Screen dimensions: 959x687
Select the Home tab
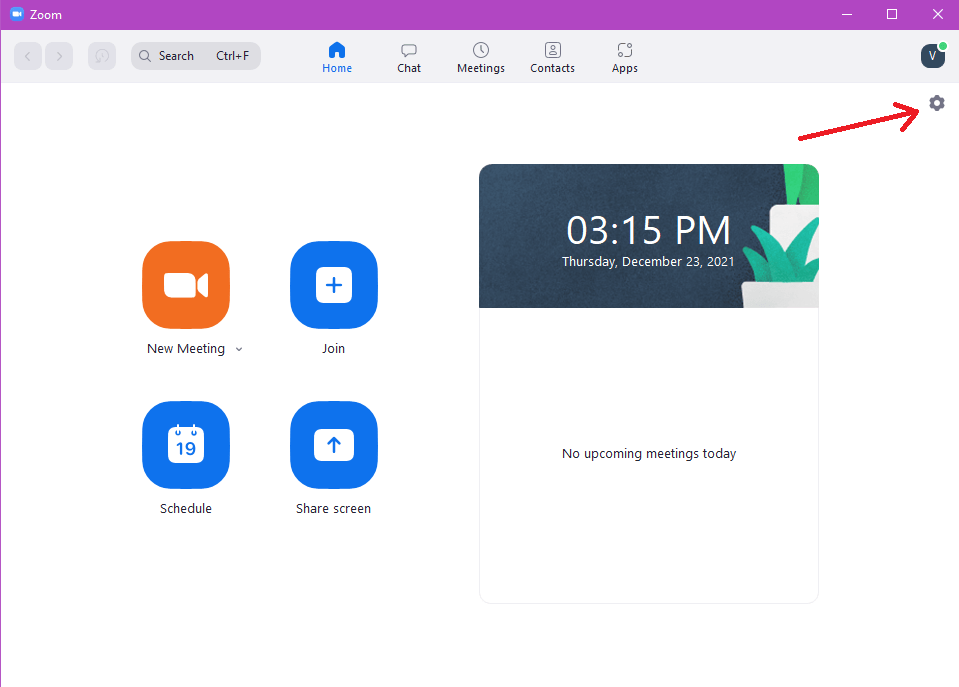click(x=337, y=56)
